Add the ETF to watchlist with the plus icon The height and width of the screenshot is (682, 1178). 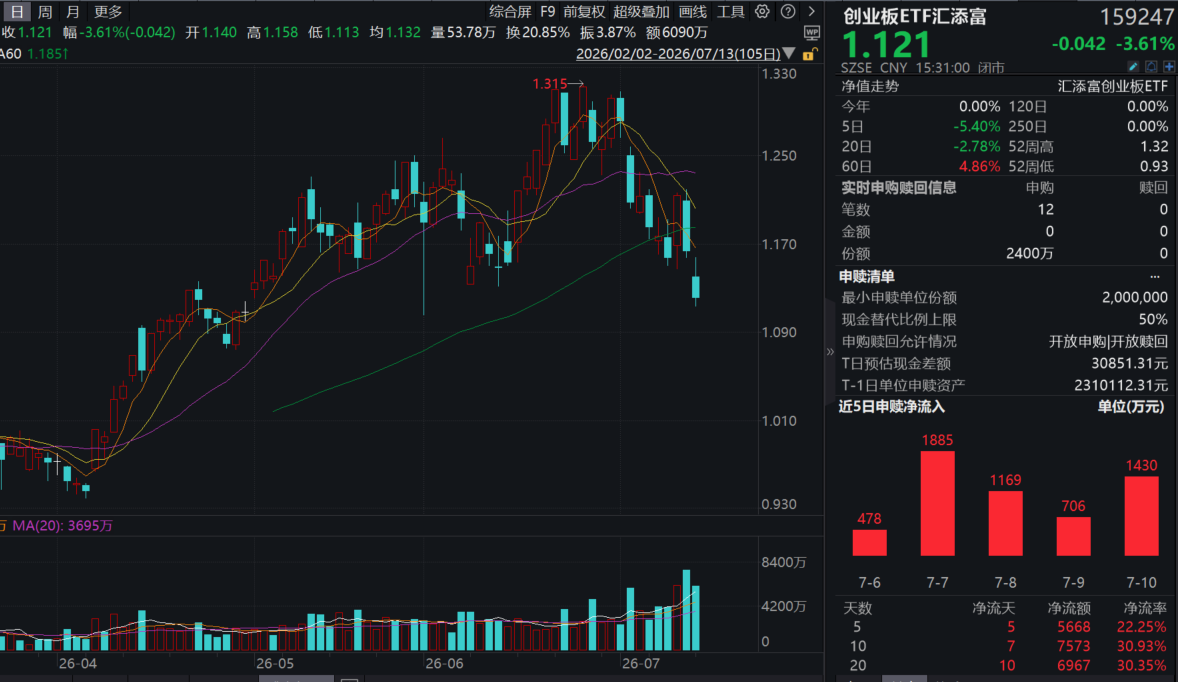pos(1169,67)
